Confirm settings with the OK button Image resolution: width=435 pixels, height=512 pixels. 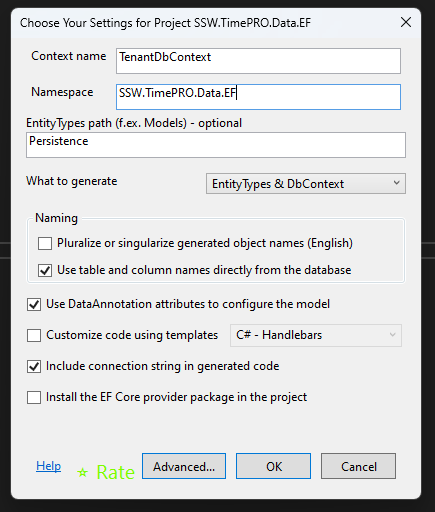point(274,466)
